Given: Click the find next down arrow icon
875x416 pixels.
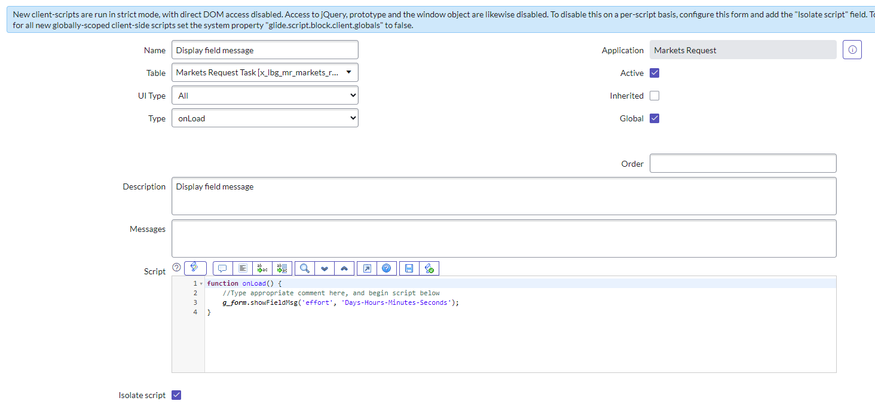Looking at the screenshot, I should 324,268.
